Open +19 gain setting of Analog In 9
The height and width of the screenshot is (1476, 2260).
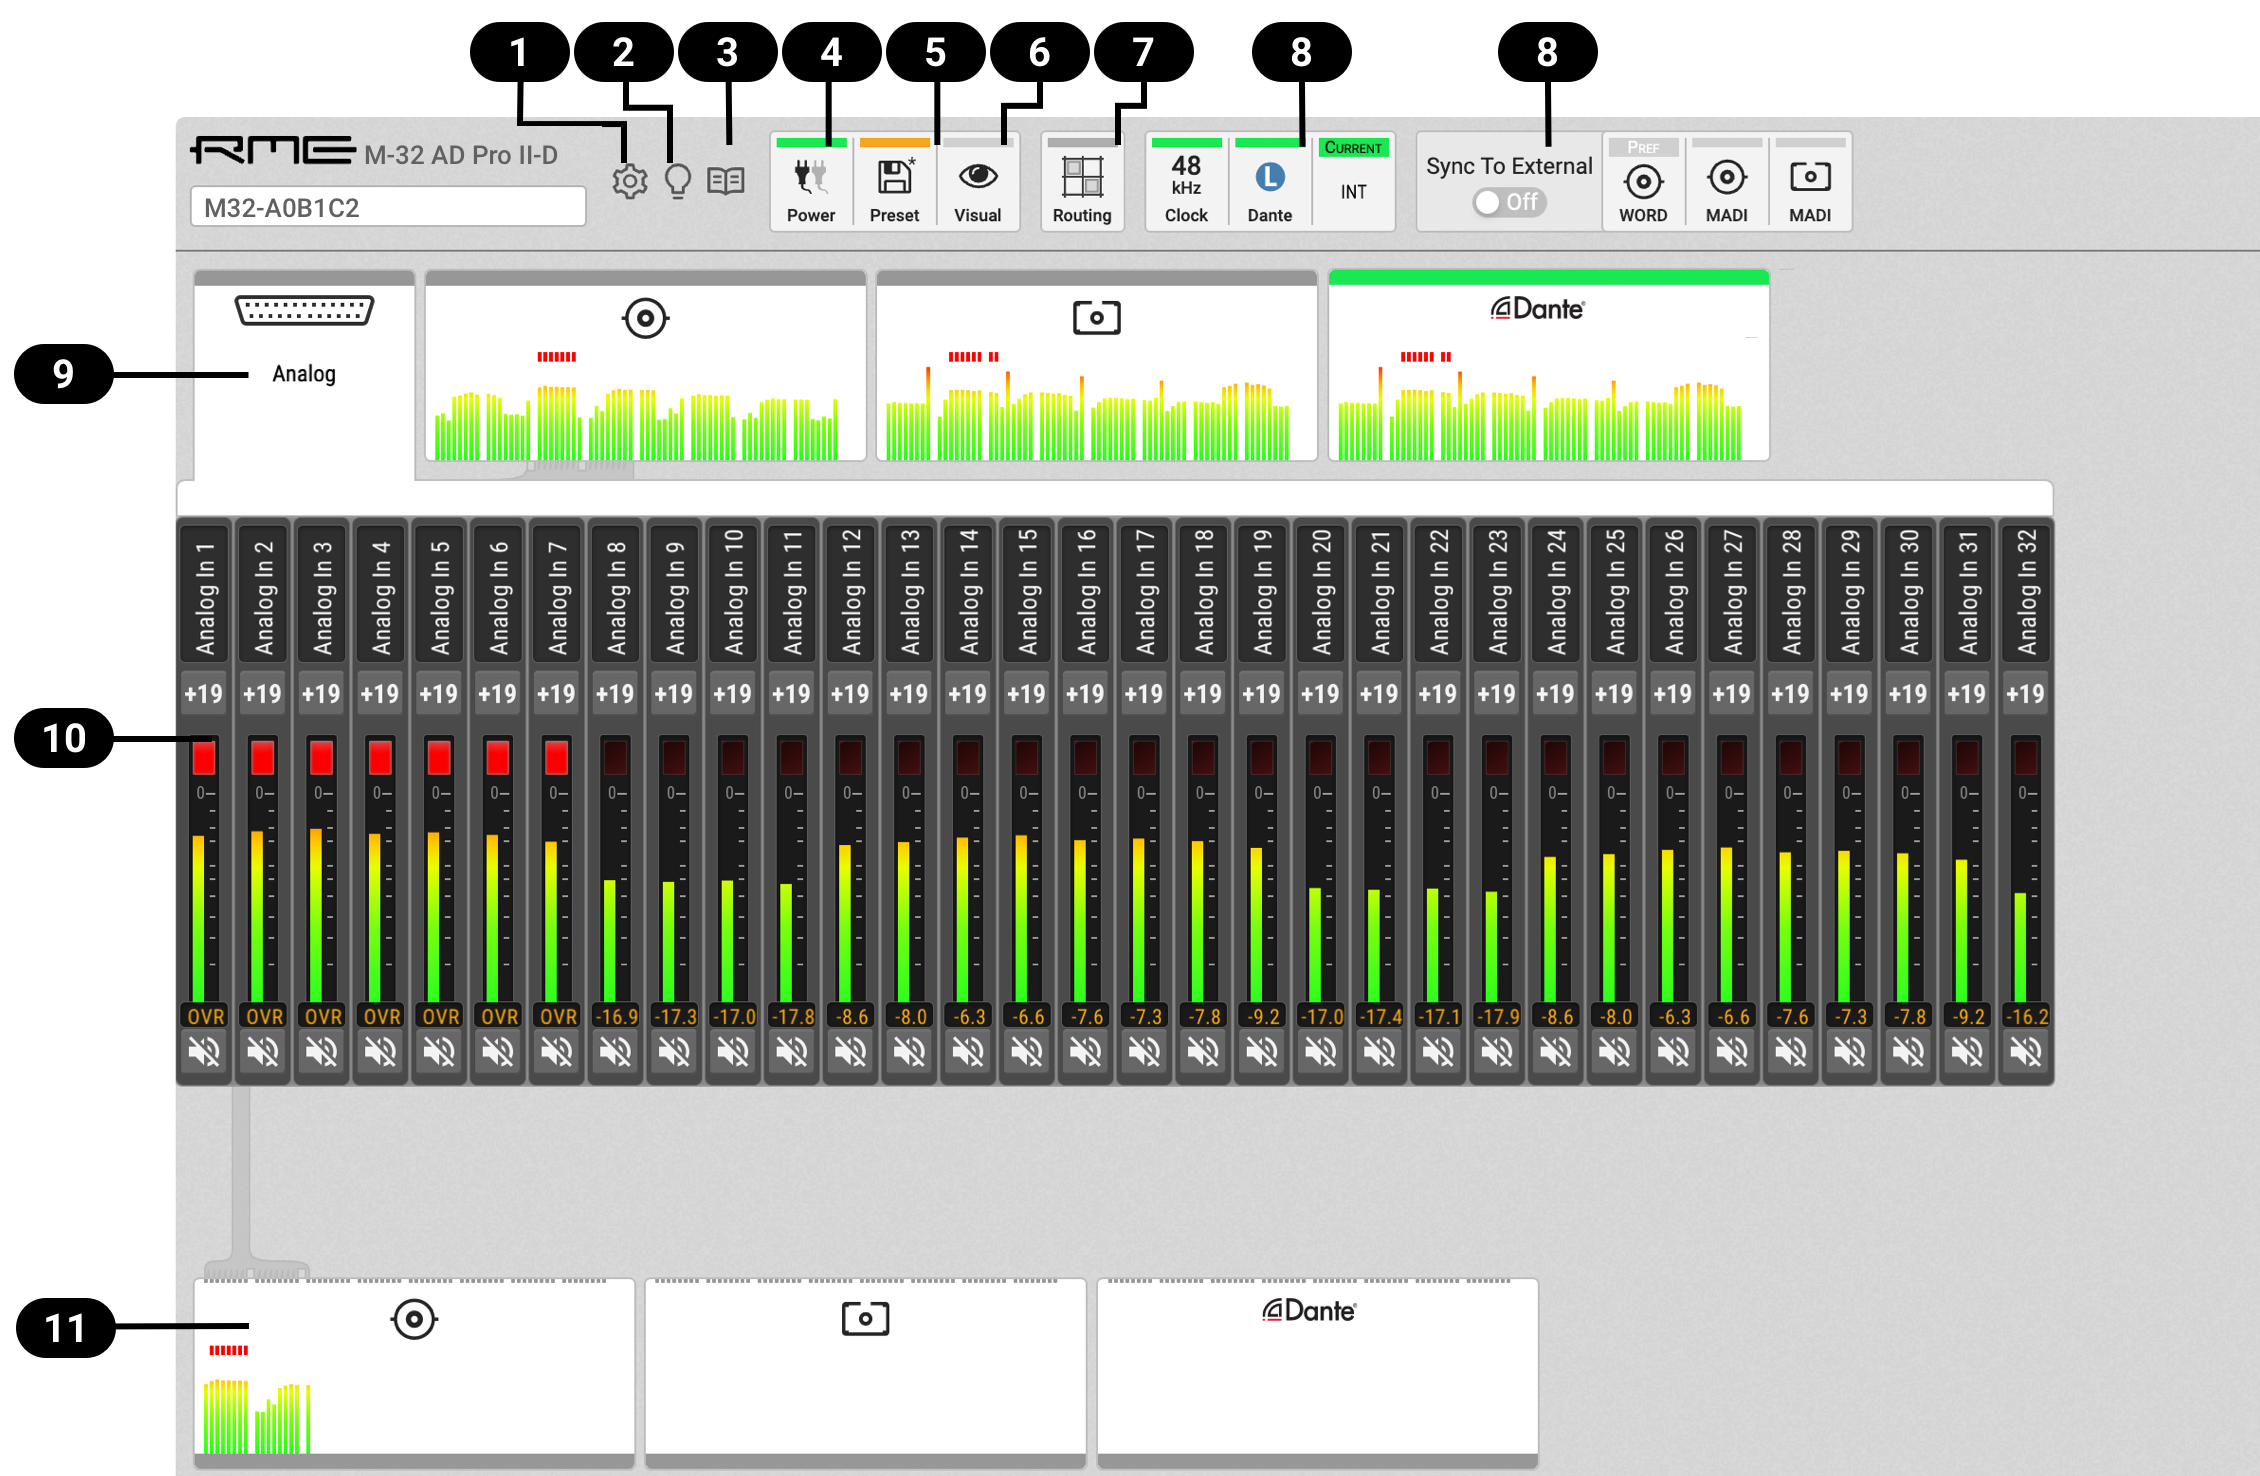[675, 694]
